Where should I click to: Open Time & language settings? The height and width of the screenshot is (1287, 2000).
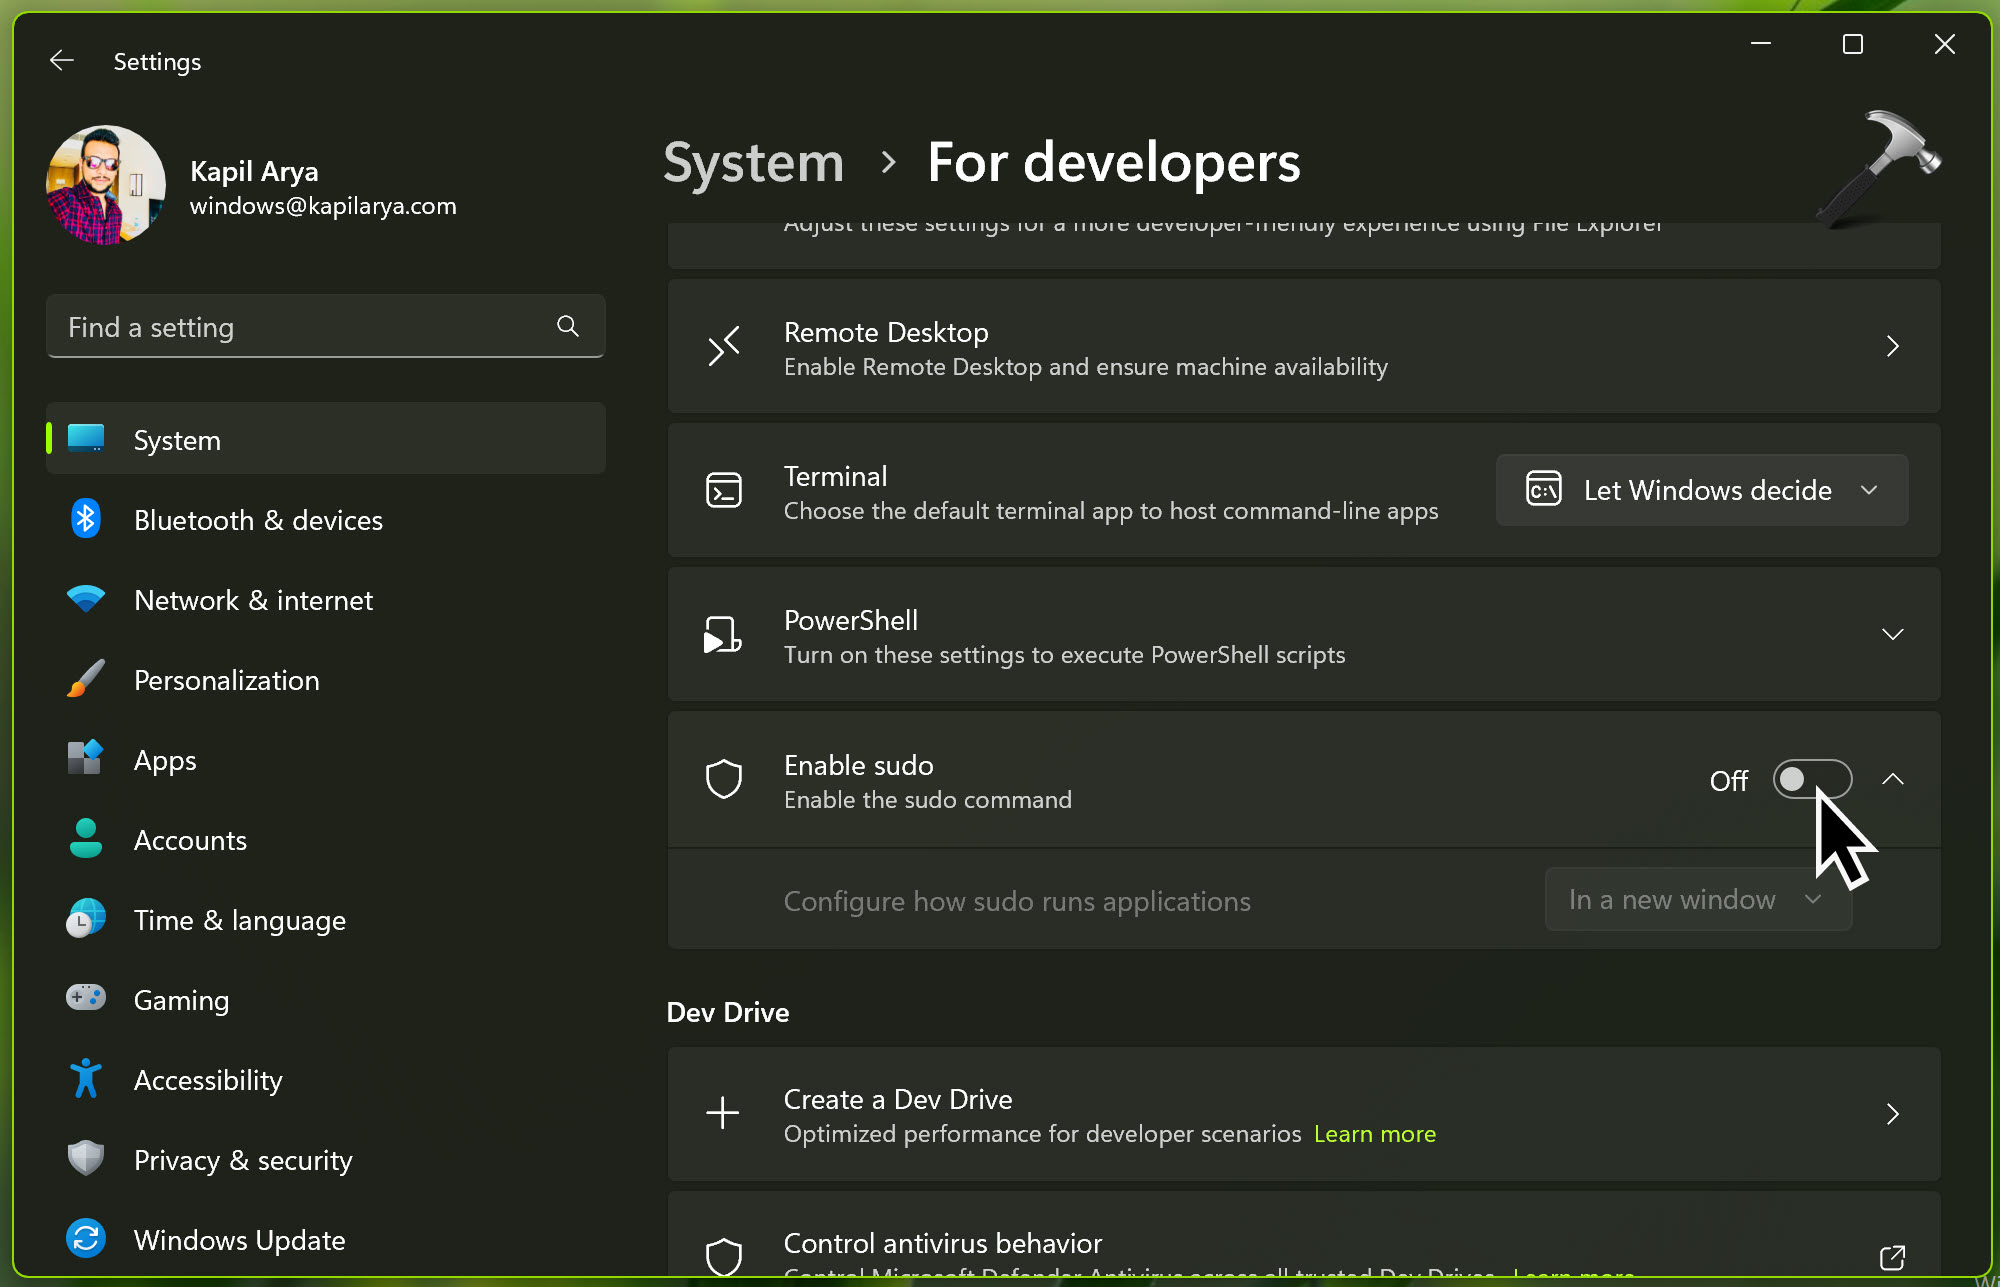tap(240, 920)
